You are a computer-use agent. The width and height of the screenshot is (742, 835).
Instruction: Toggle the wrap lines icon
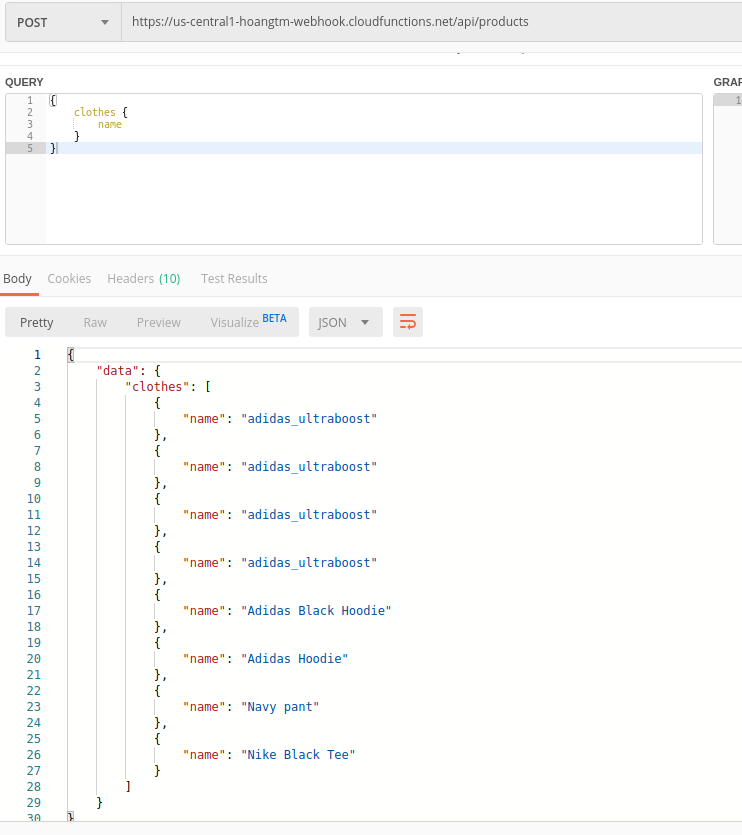click(407, 322)
